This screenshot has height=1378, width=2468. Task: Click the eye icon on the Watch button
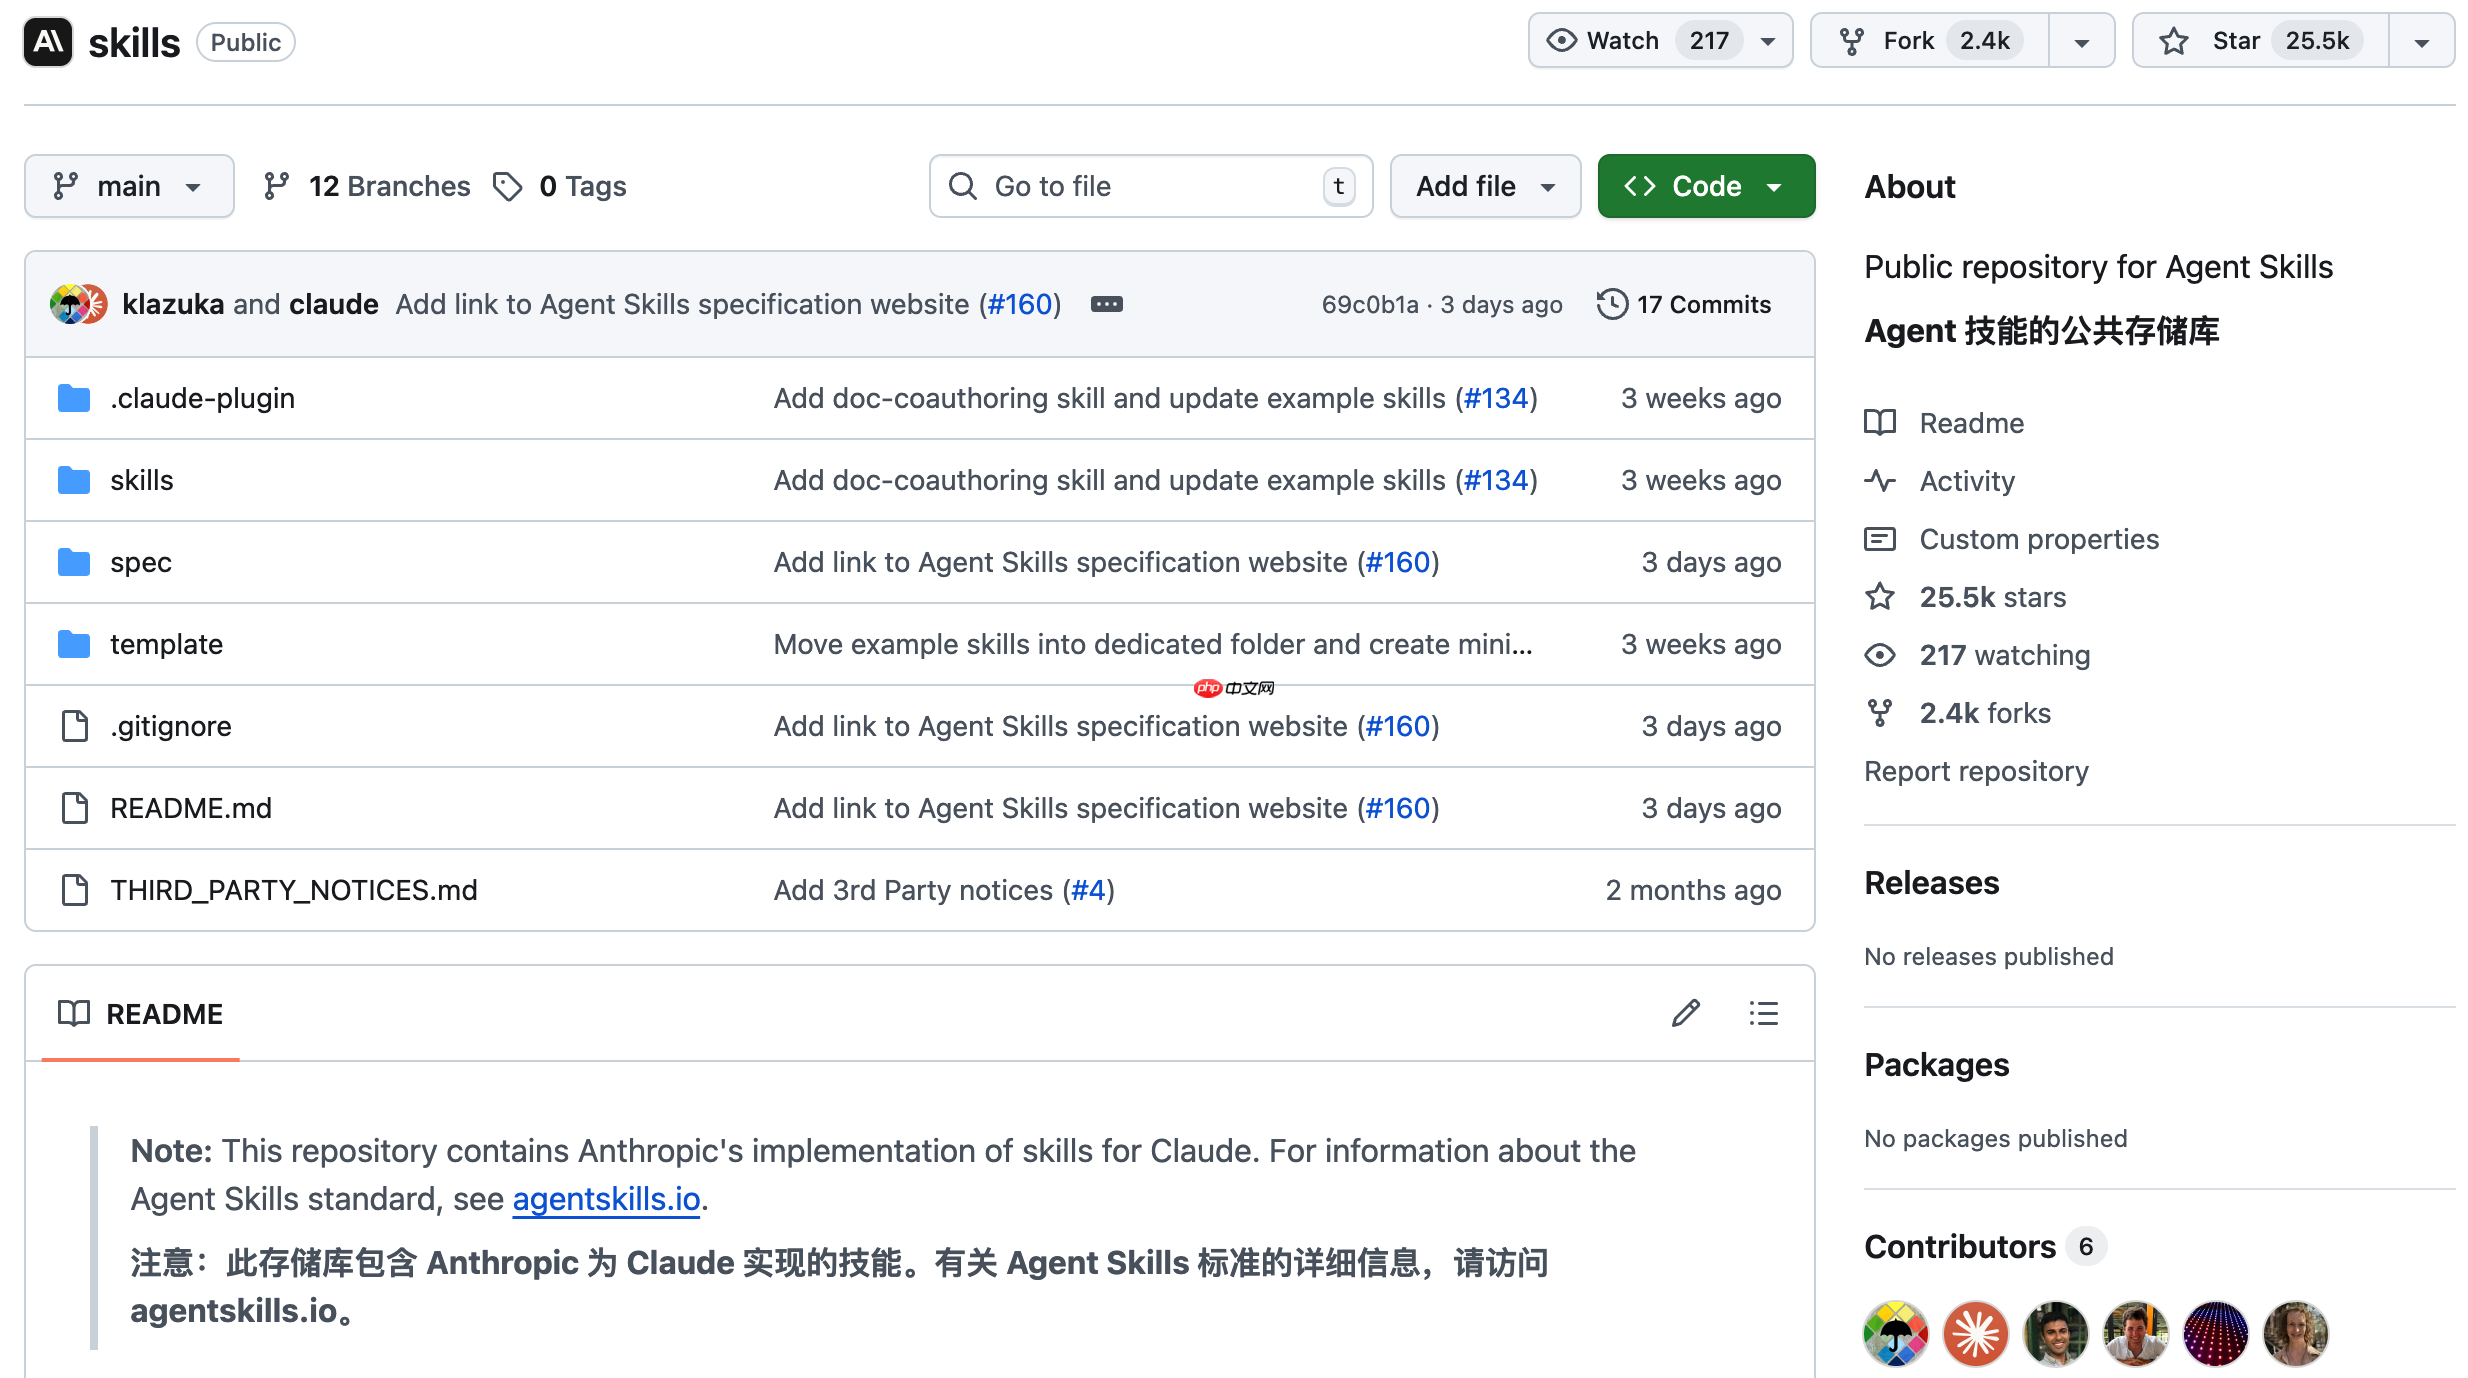tap(1561, 40)
